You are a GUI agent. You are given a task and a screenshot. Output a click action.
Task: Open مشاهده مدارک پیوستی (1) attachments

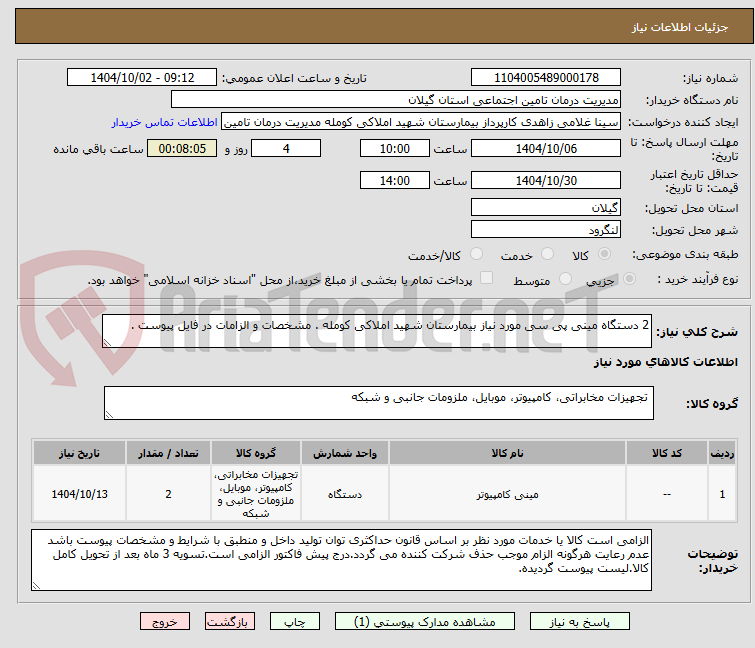pos(424,622)
